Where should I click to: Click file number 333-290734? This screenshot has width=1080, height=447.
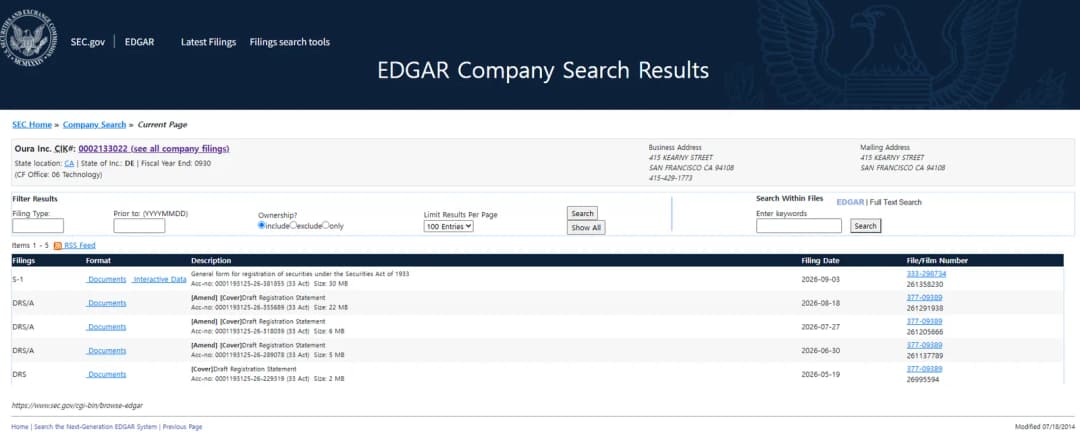pos(926,274)
